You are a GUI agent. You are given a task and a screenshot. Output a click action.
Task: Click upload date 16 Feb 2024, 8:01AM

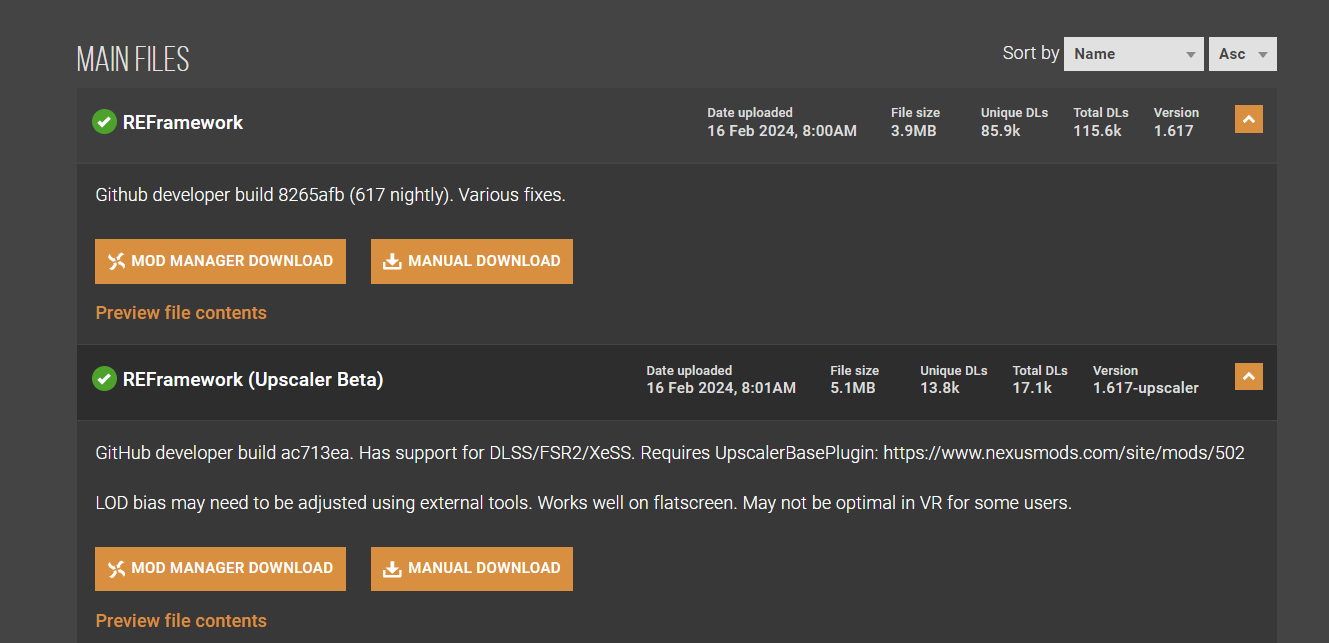721,388
